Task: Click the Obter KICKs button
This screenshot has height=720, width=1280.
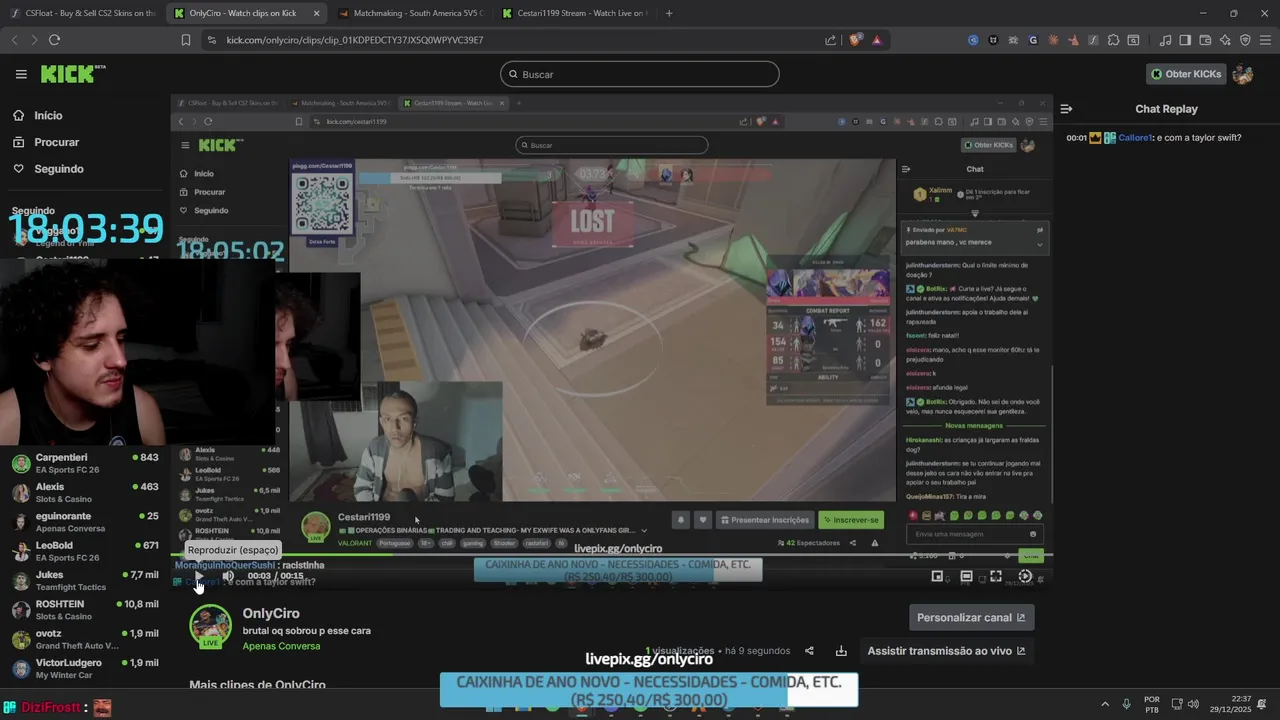Action: pos(1186,74)
